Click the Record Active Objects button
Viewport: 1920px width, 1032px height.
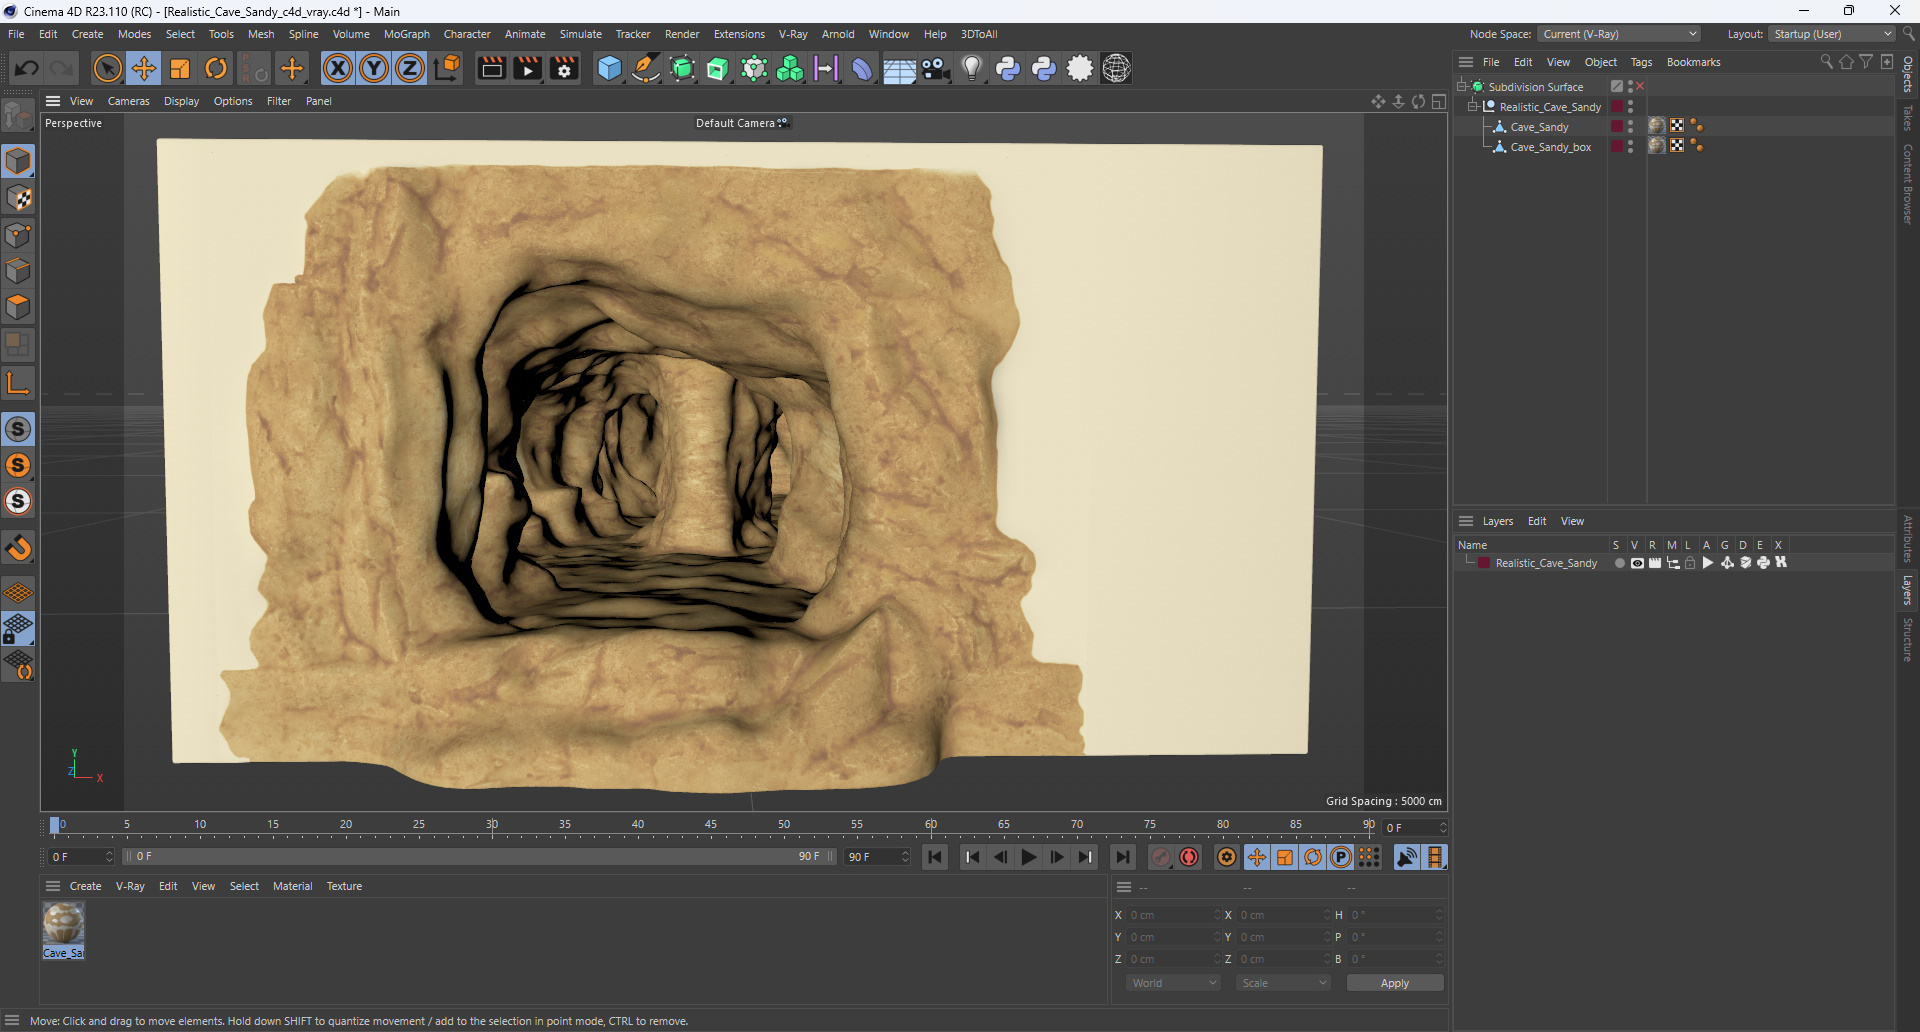pos(1160,857)
